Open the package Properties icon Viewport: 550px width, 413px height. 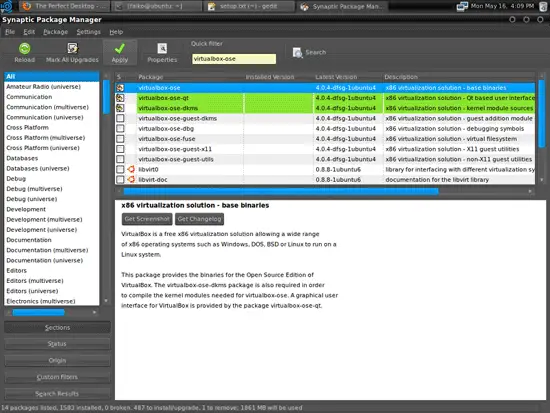(162, 48)
